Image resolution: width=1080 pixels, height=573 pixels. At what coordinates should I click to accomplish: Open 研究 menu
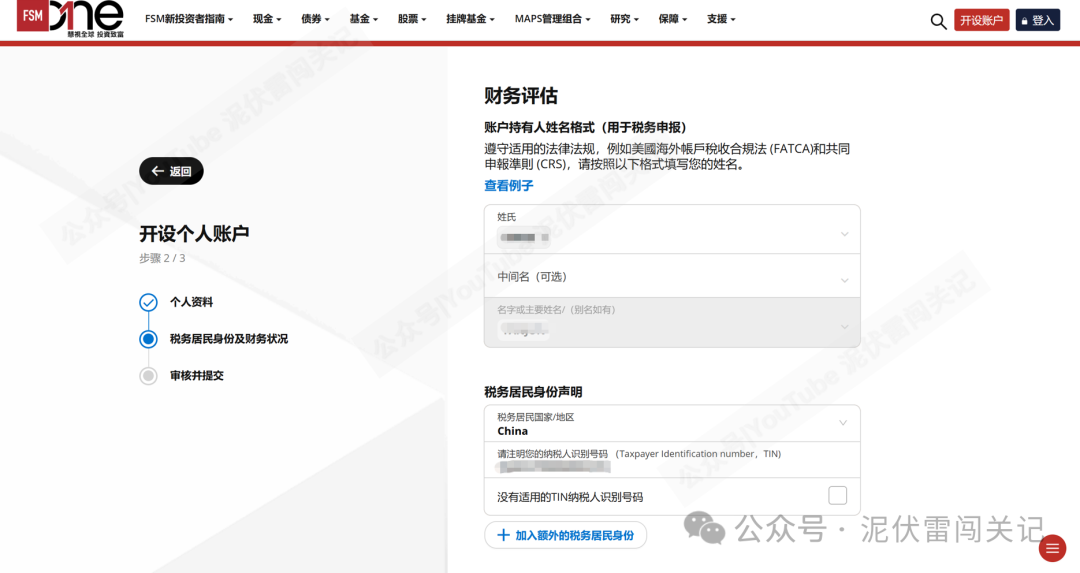pyautogui.click(x=625, y=19)
